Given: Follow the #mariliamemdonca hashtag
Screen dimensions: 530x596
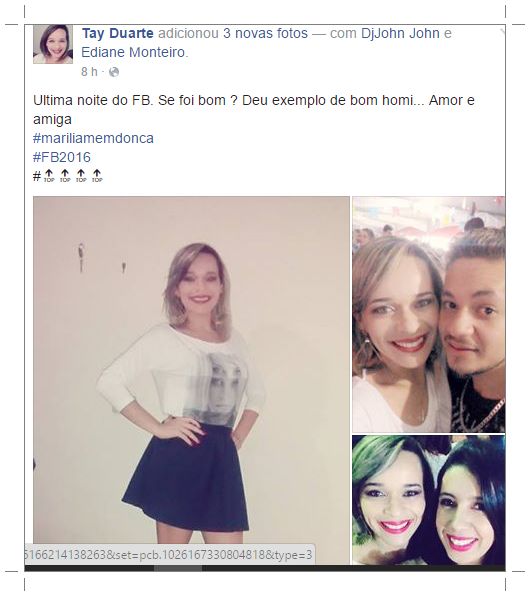Looking at the screenshot, I should 94,138.
